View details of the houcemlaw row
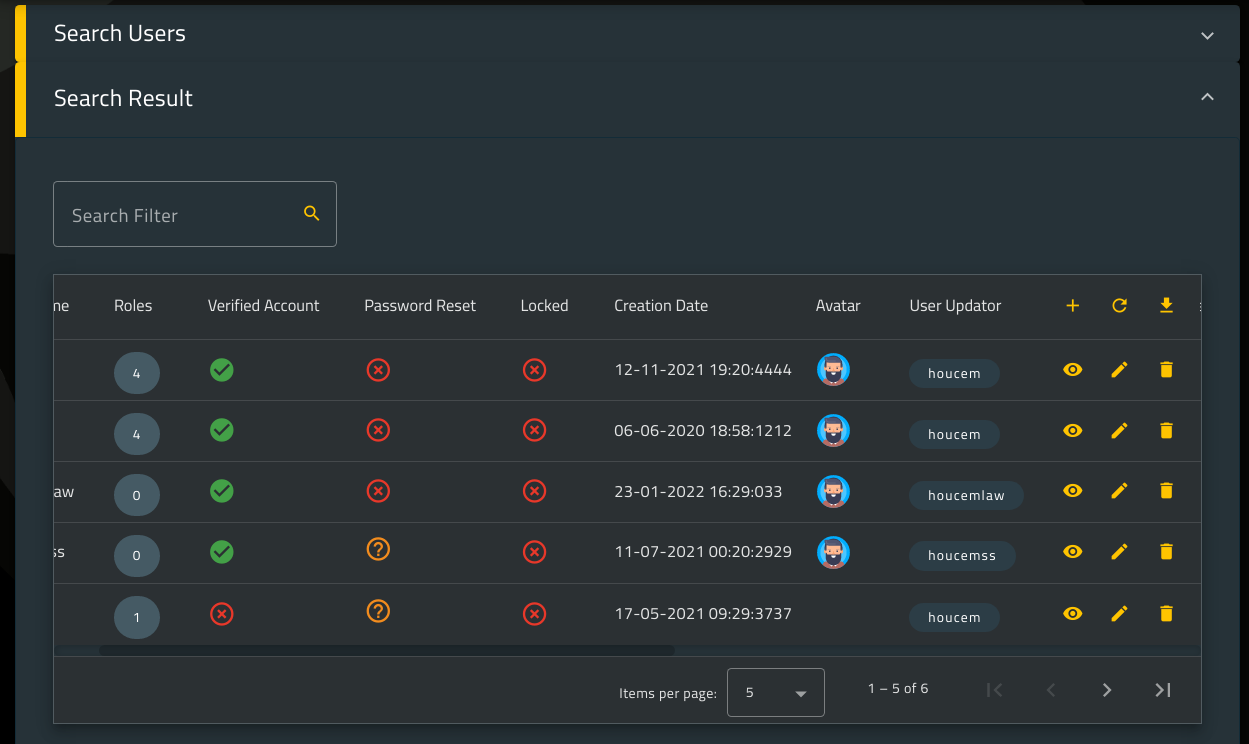Viewport: 1249px width, 744px height. (1073, 491)
